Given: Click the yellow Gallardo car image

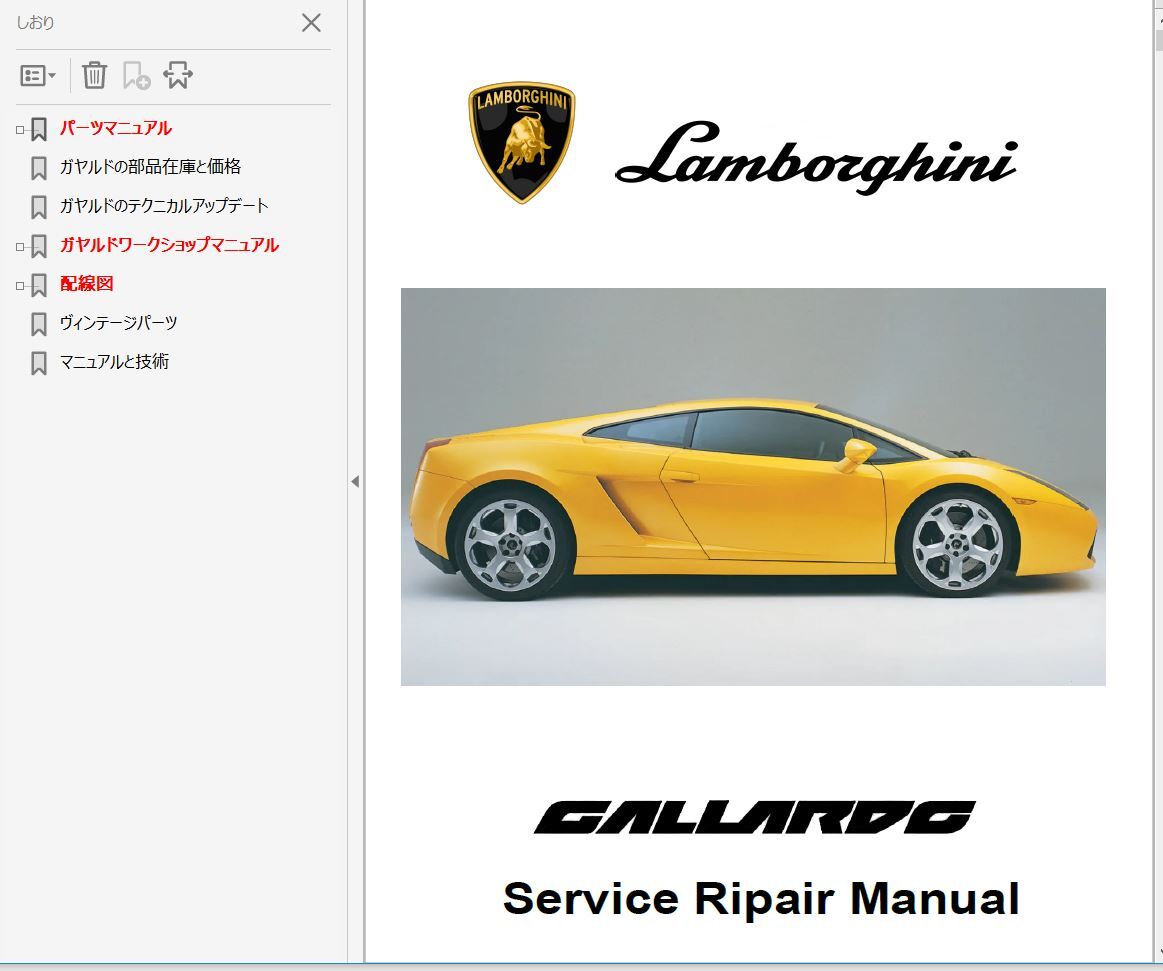Looking at the screenshot, I should click(x=753, y=487).
